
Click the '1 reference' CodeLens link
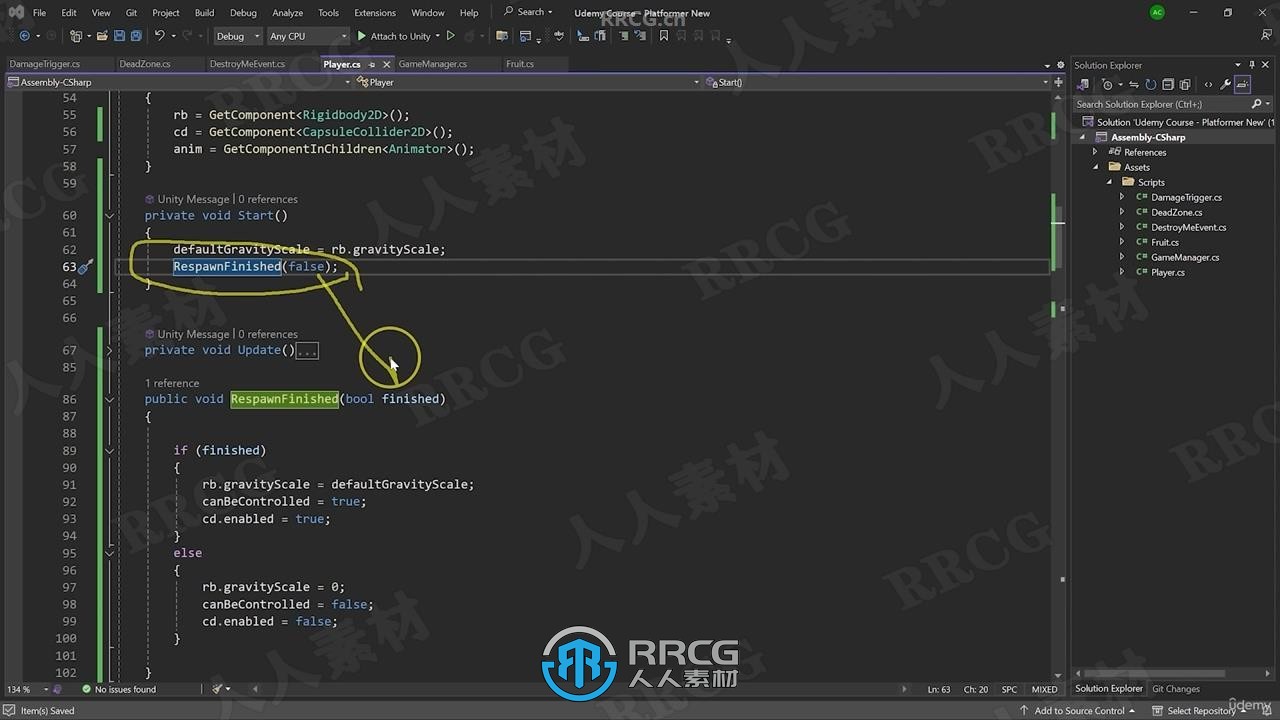coord(172,383)
